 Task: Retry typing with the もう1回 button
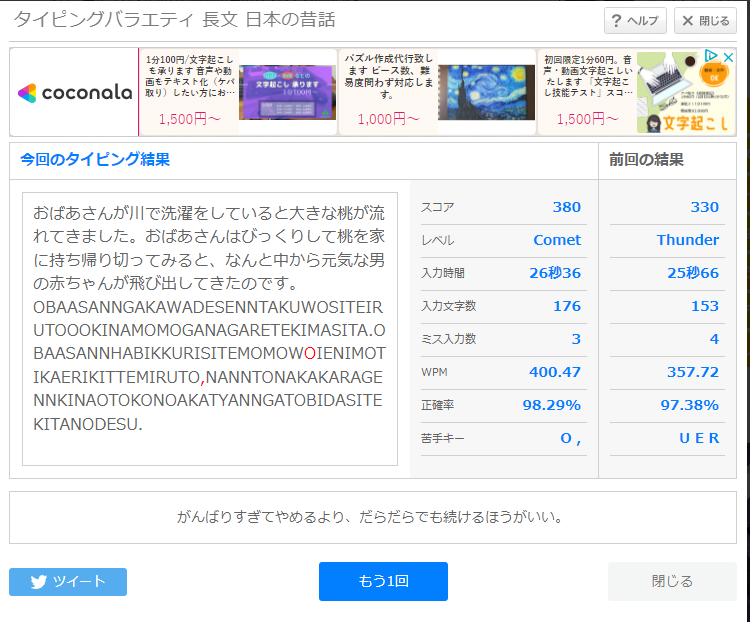coord(383,581)
